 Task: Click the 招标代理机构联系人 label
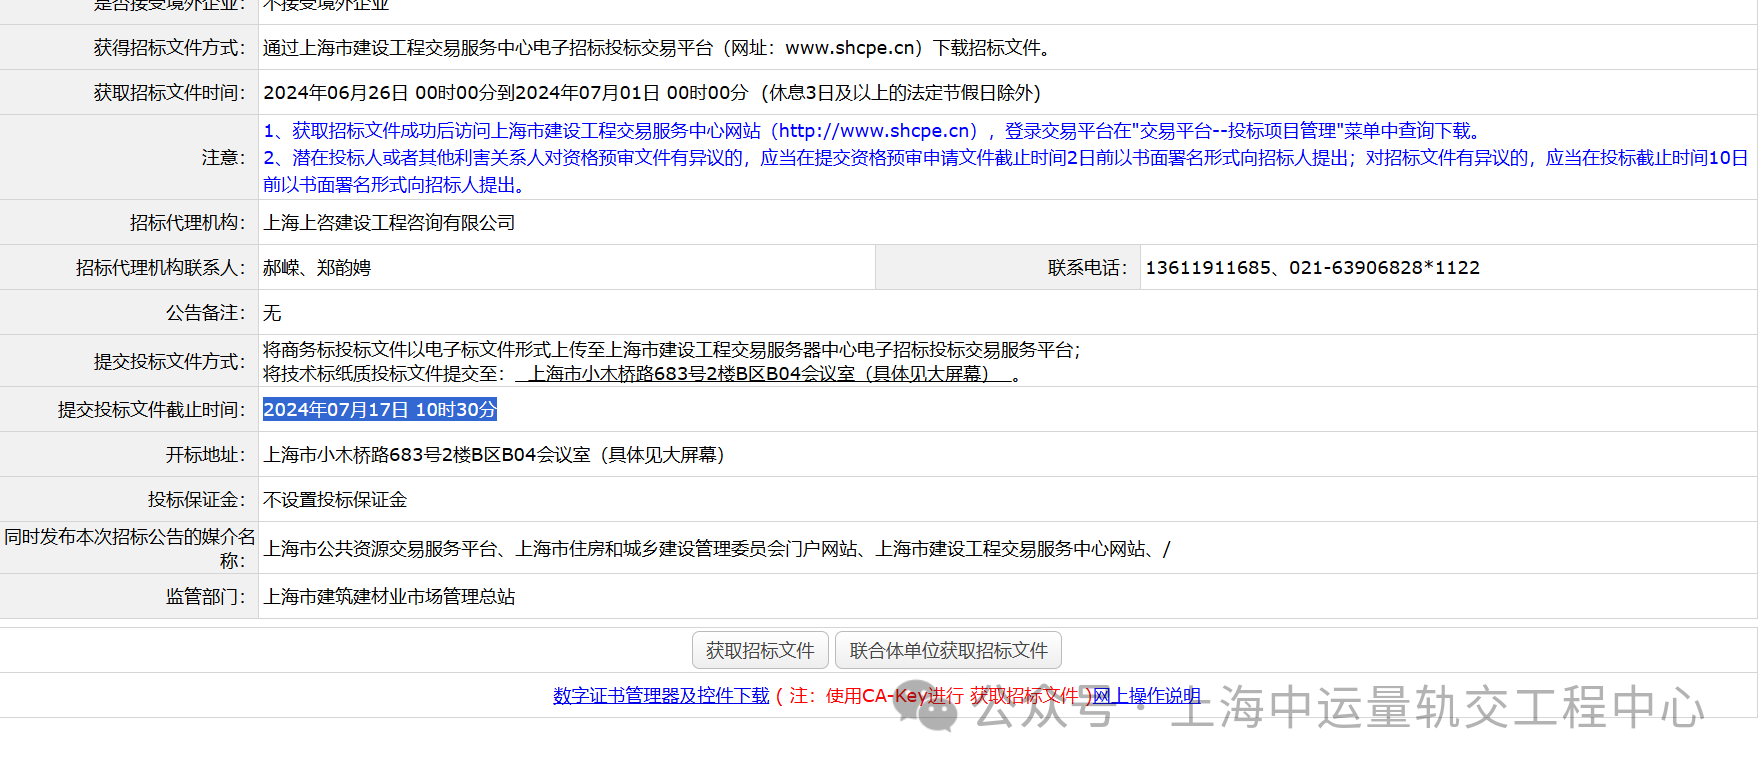point(160,267)
